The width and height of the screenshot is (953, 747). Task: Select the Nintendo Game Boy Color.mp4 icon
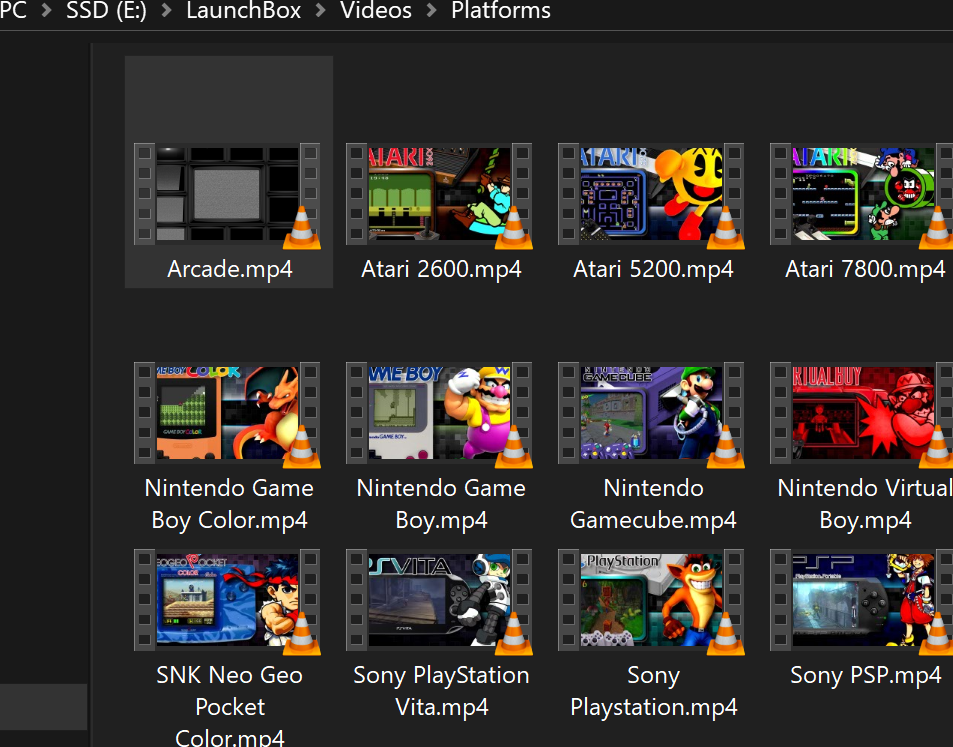[227, 414]
